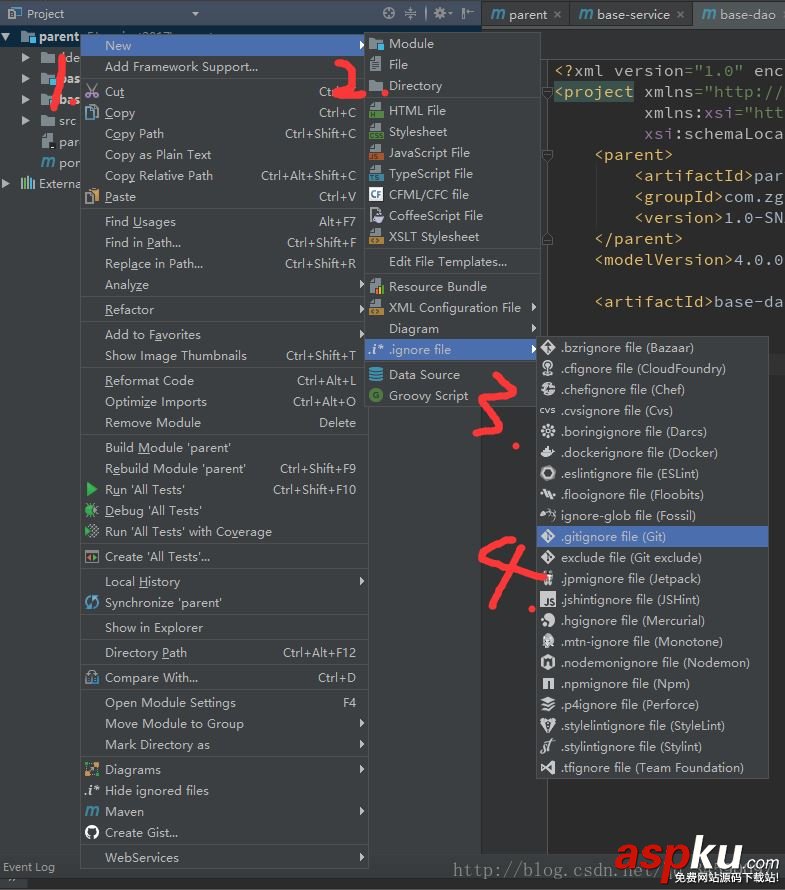Click the project tag in editor
The height and width of the screenshot is (890, 785).
pos(594,92)
